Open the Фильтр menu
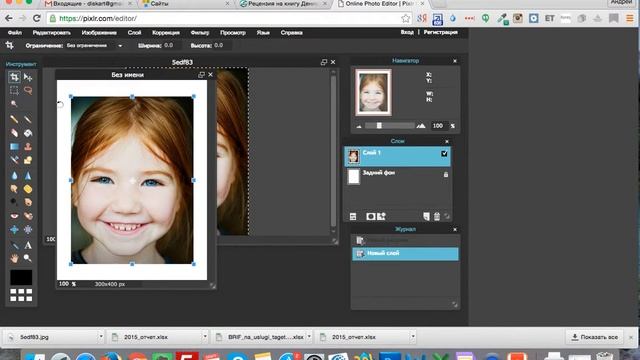640x360 pixels. (200, 33)
